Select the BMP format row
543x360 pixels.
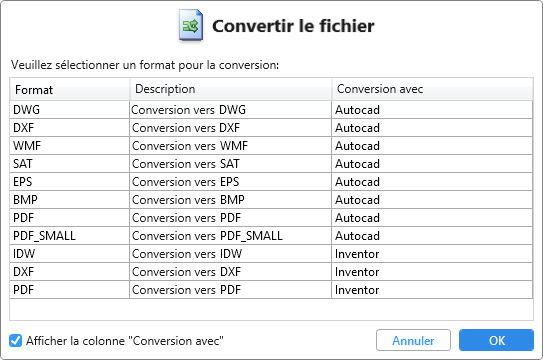271,200
